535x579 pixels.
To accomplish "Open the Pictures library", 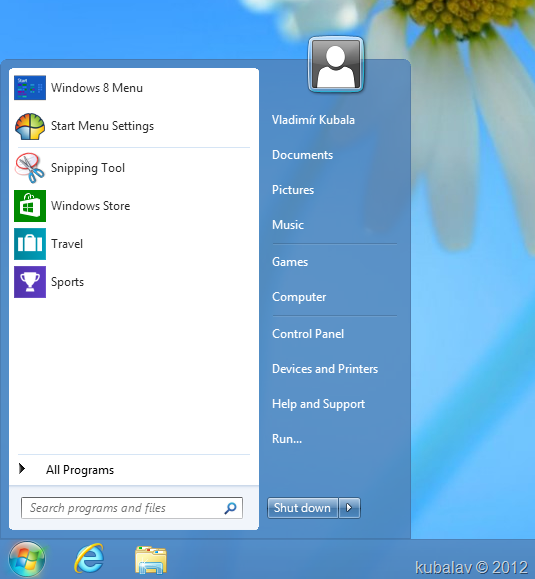I will (293, 190).
